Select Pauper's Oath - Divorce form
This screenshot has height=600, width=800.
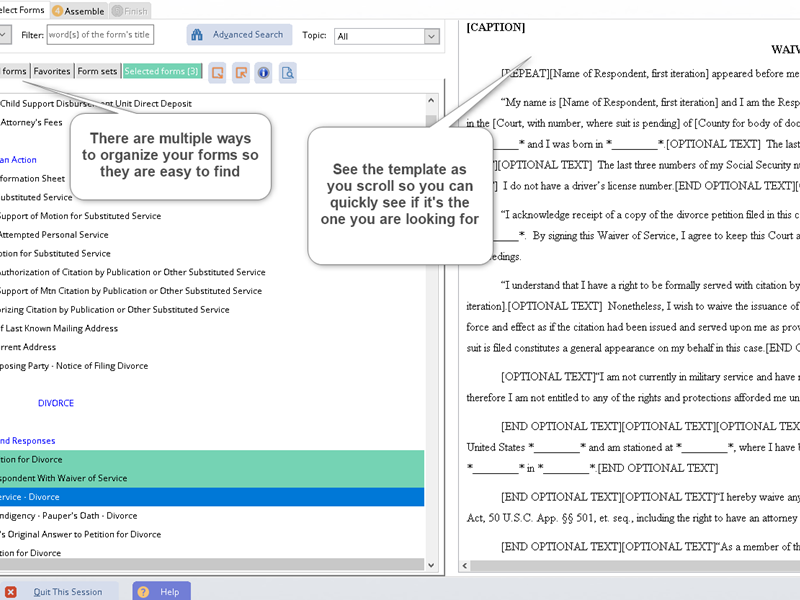(x=68, y=515)
